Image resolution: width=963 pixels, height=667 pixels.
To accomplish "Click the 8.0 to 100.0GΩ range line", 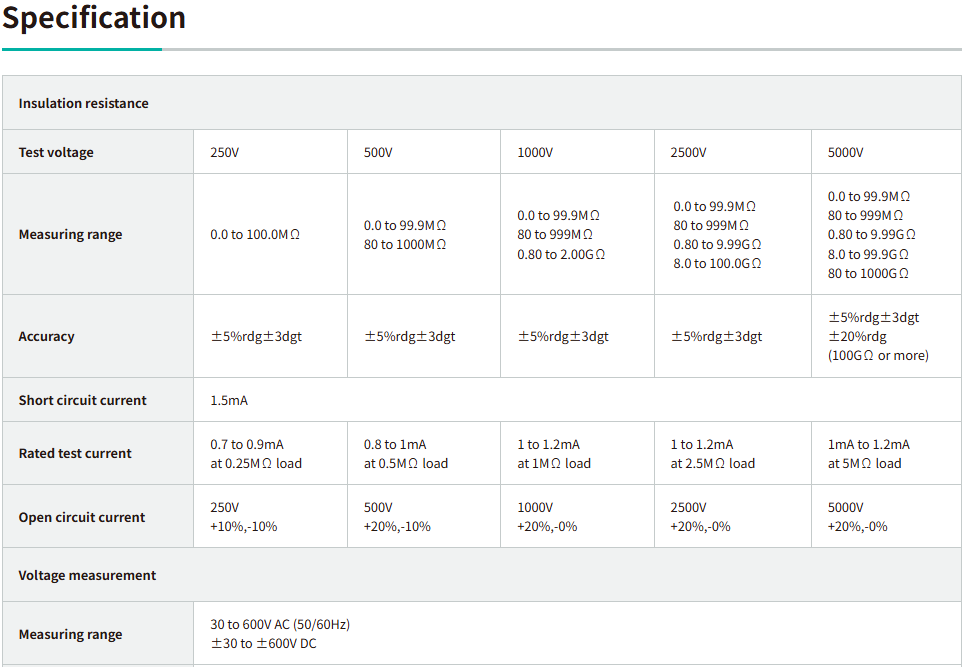I will click(x=717, y=263).
